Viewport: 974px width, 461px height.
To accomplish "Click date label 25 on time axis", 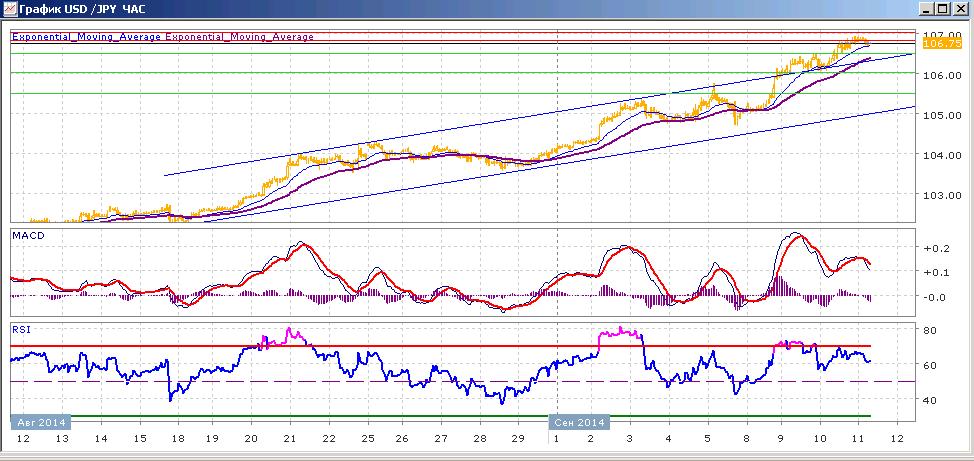I will [x=366, y=439].
